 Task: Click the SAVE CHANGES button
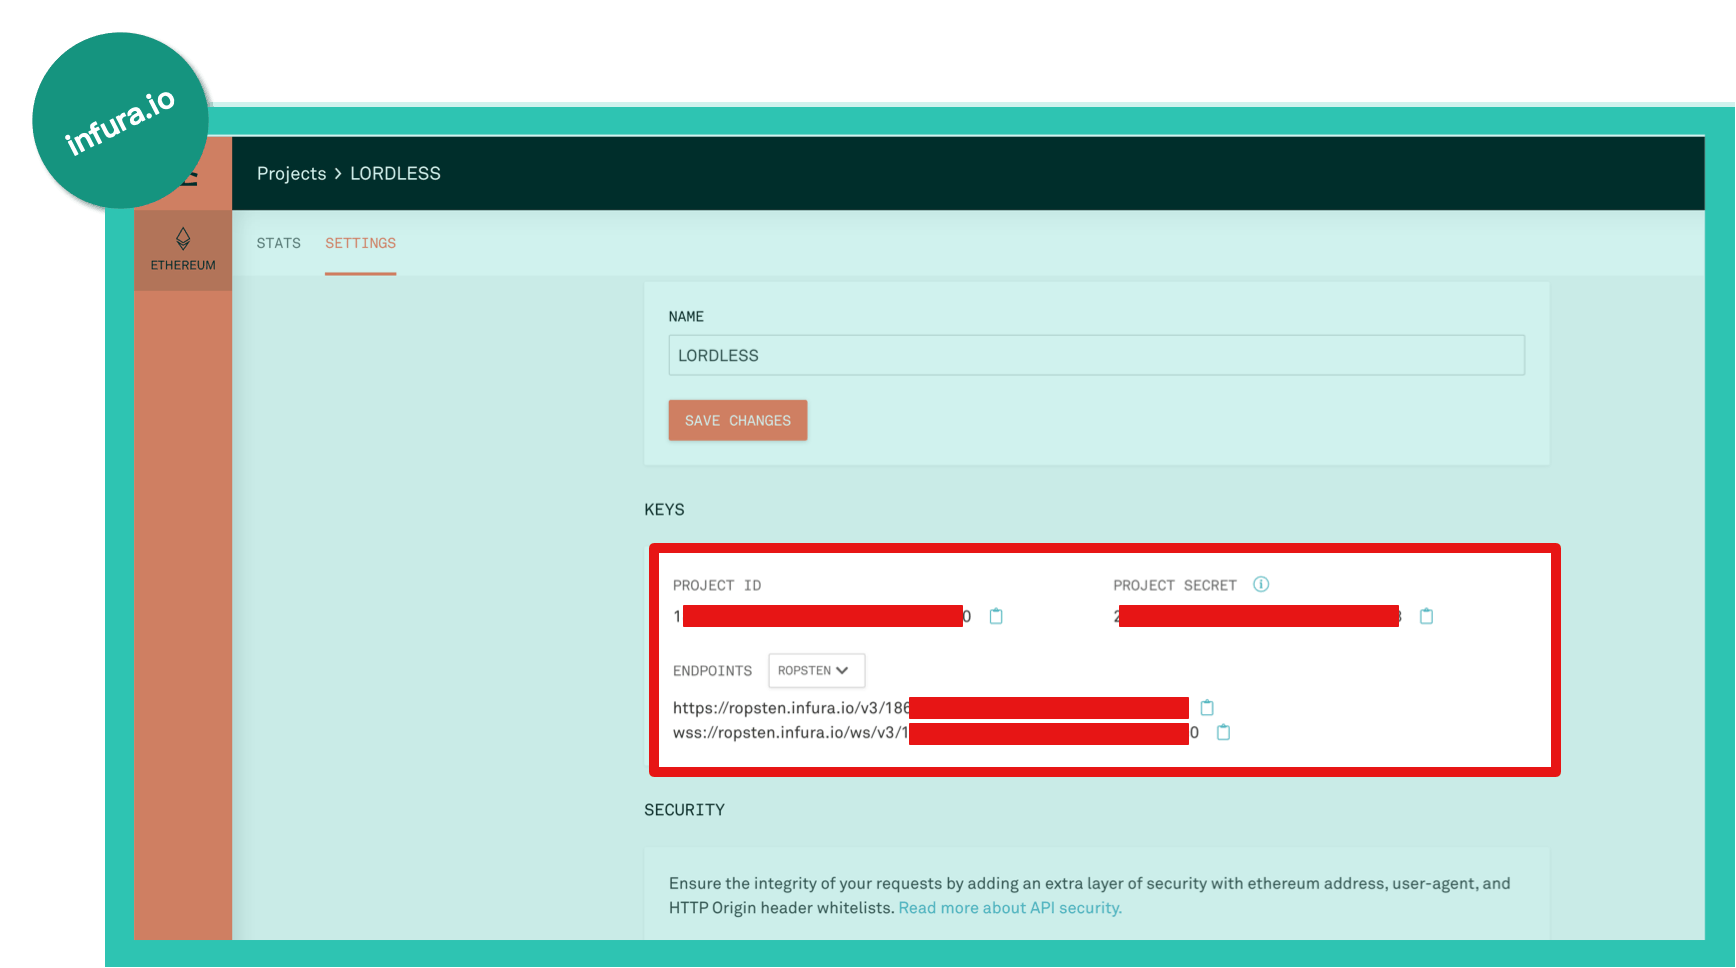[738, 420]
